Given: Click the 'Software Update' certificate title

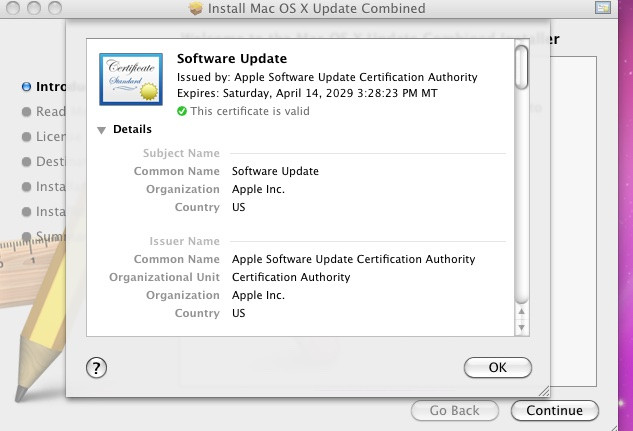Looking at the screenshot, I should point(232,59).
